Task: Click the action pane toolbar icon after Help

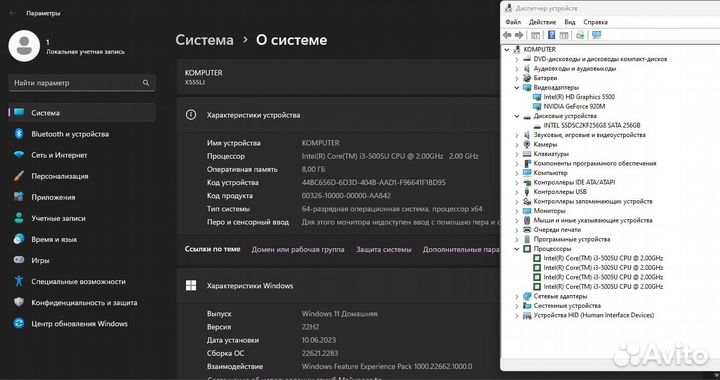Action: coord(564,35)
